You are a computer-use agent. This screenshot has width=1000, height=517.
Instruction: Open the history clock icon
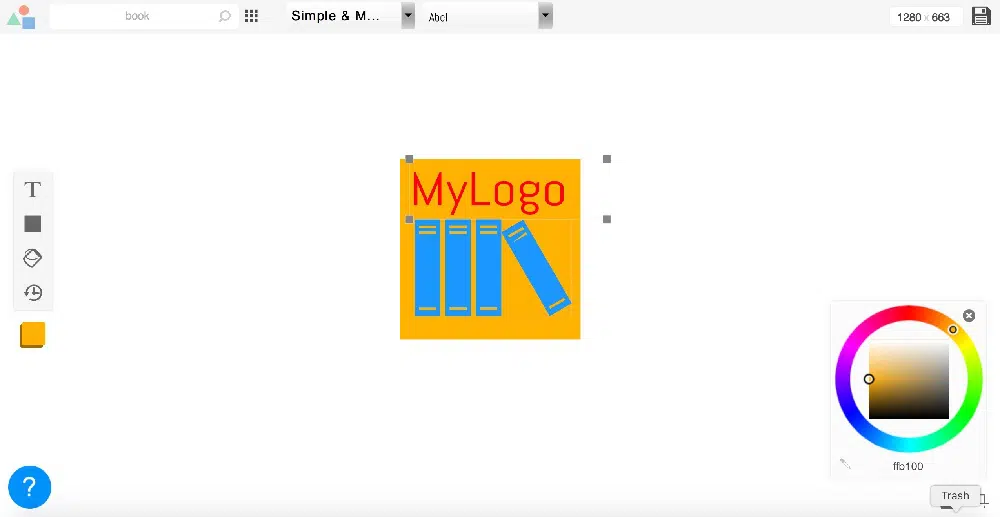click(33, 293)
